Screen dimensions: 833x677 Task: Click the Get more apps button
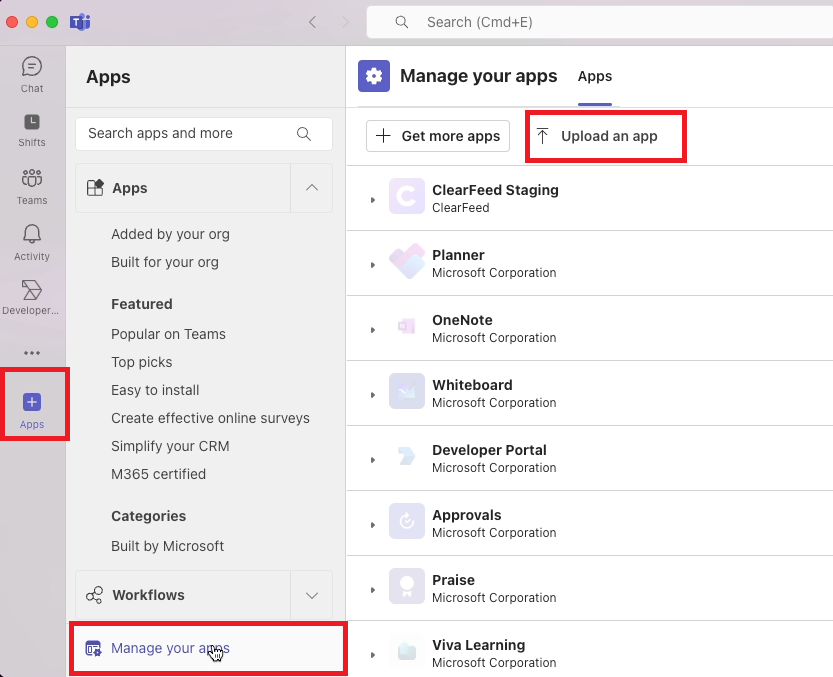click(438, 136)
